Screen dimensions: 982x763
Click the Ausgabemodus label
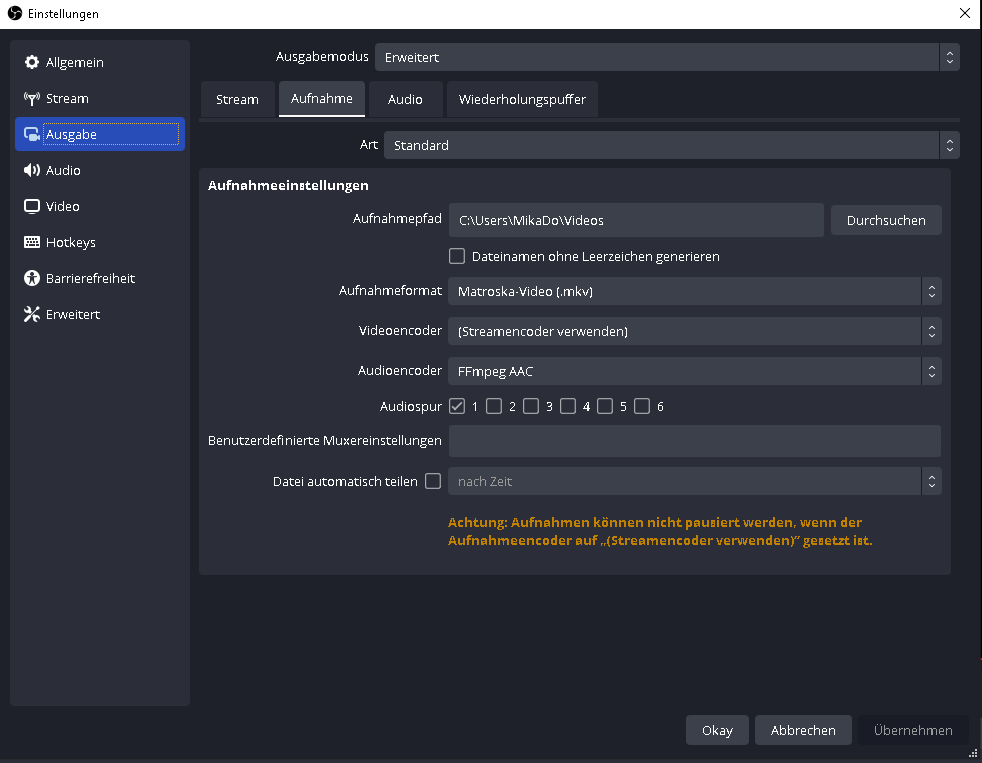tap(322, 56)
